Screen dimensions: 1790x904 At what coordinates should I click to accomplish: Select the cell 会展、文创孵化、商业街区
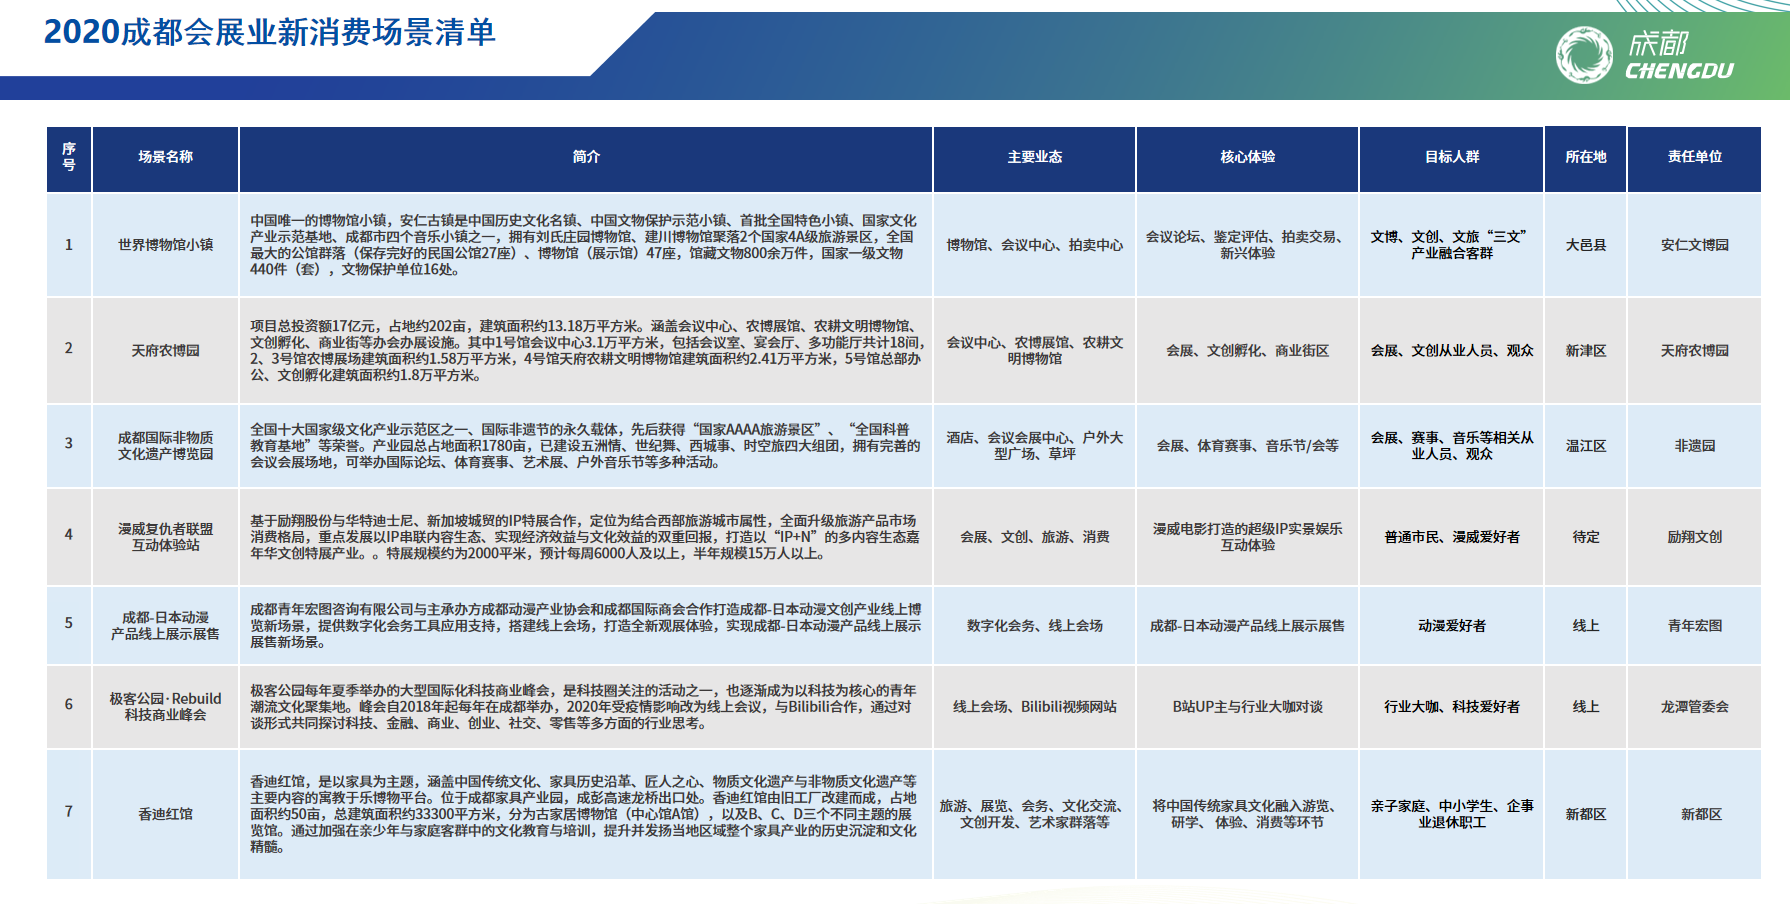tap(1248, 351)
